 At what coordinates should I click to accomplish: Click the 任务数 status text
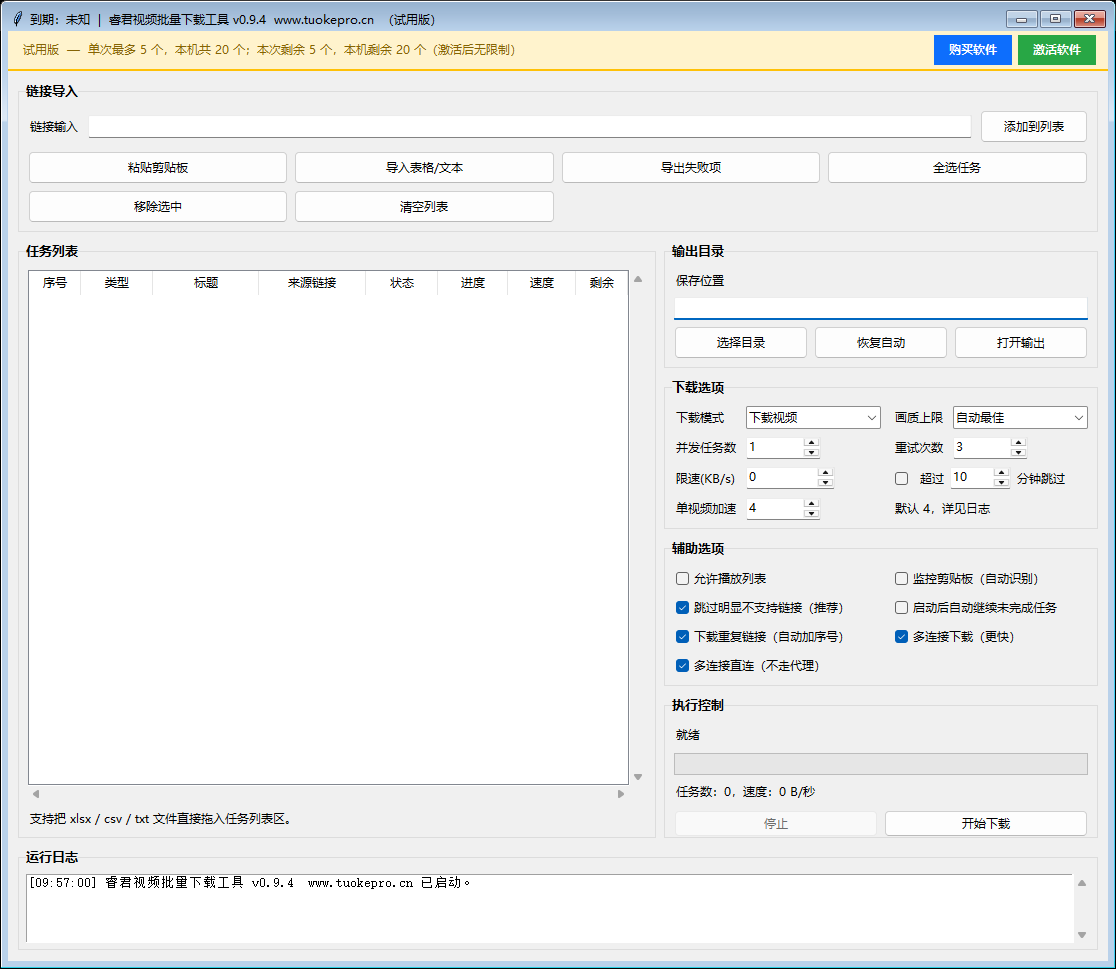(x=745, y=792)
